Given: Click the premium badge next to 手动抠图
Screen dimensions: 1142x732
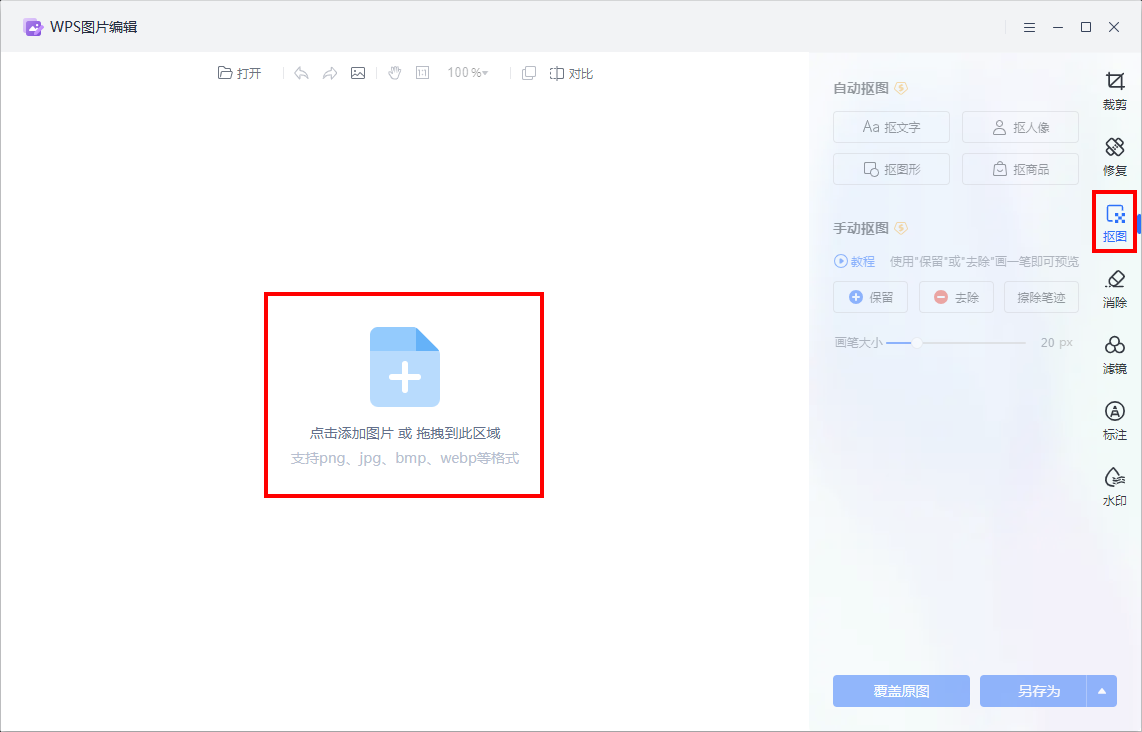Looking at the screenshot, I should tap(901, 228).
